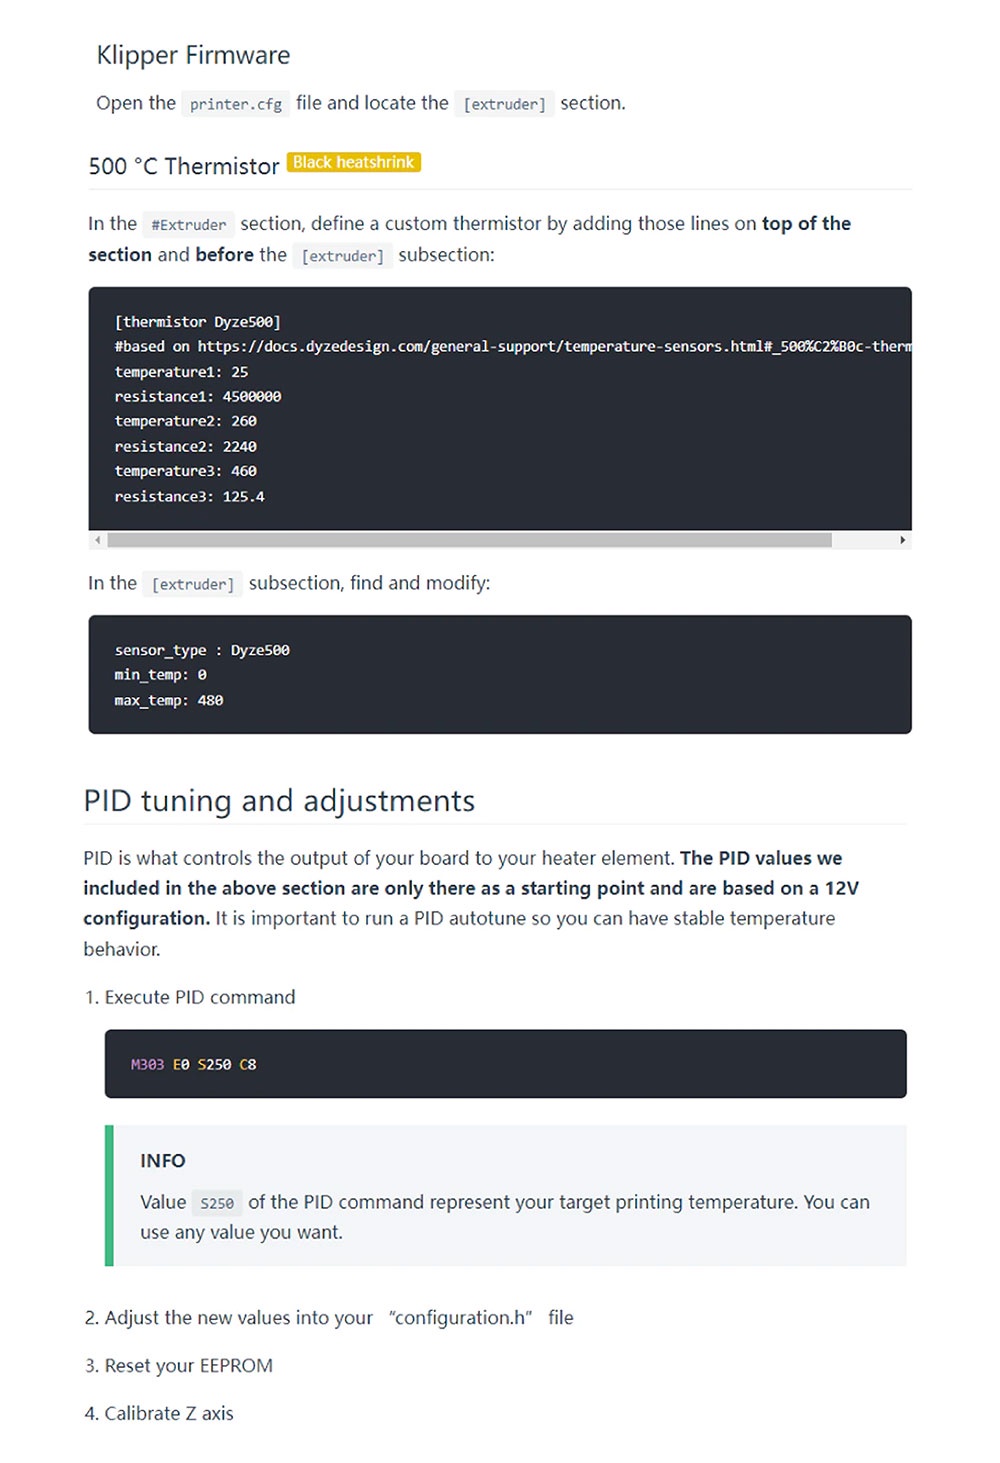Click the scrollbar right arrow under thermistor code
The image size is (1000, 1463).
902,540
